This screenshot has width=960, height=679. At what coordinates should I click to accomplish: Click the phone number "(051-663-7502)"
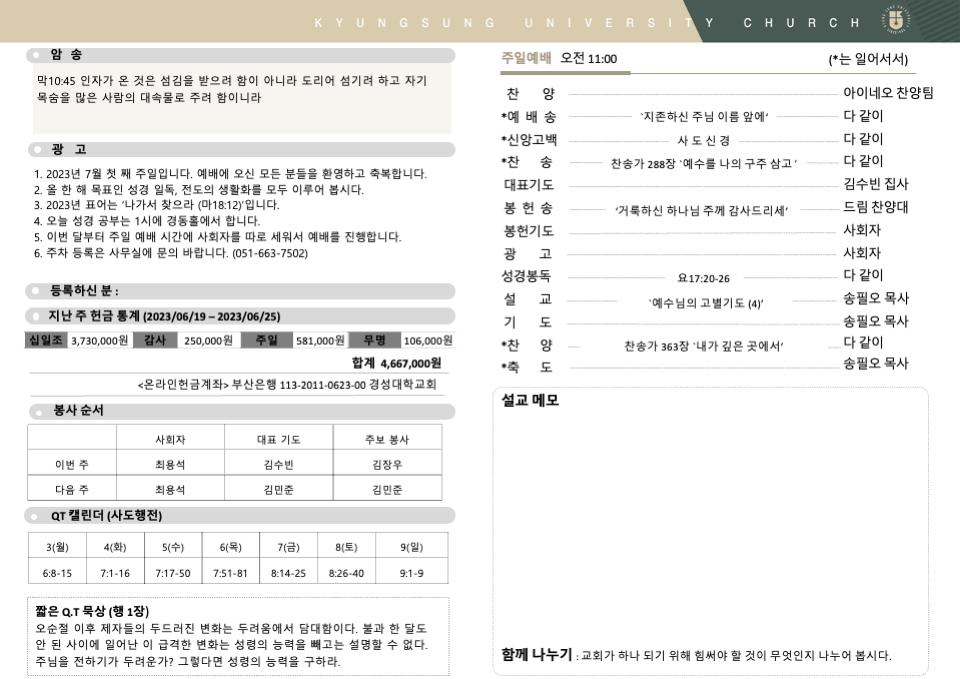click(270, 253)
